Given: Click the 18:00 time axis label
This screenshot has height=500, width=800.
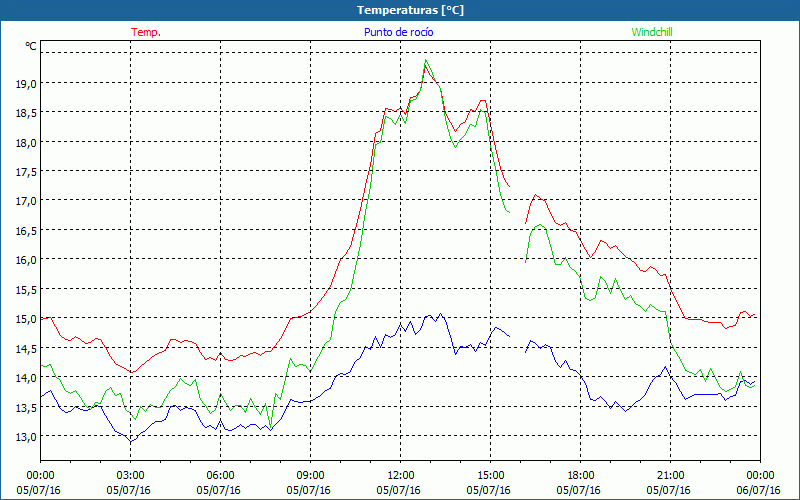Looking at the screenshot, I should pos(580,476).
